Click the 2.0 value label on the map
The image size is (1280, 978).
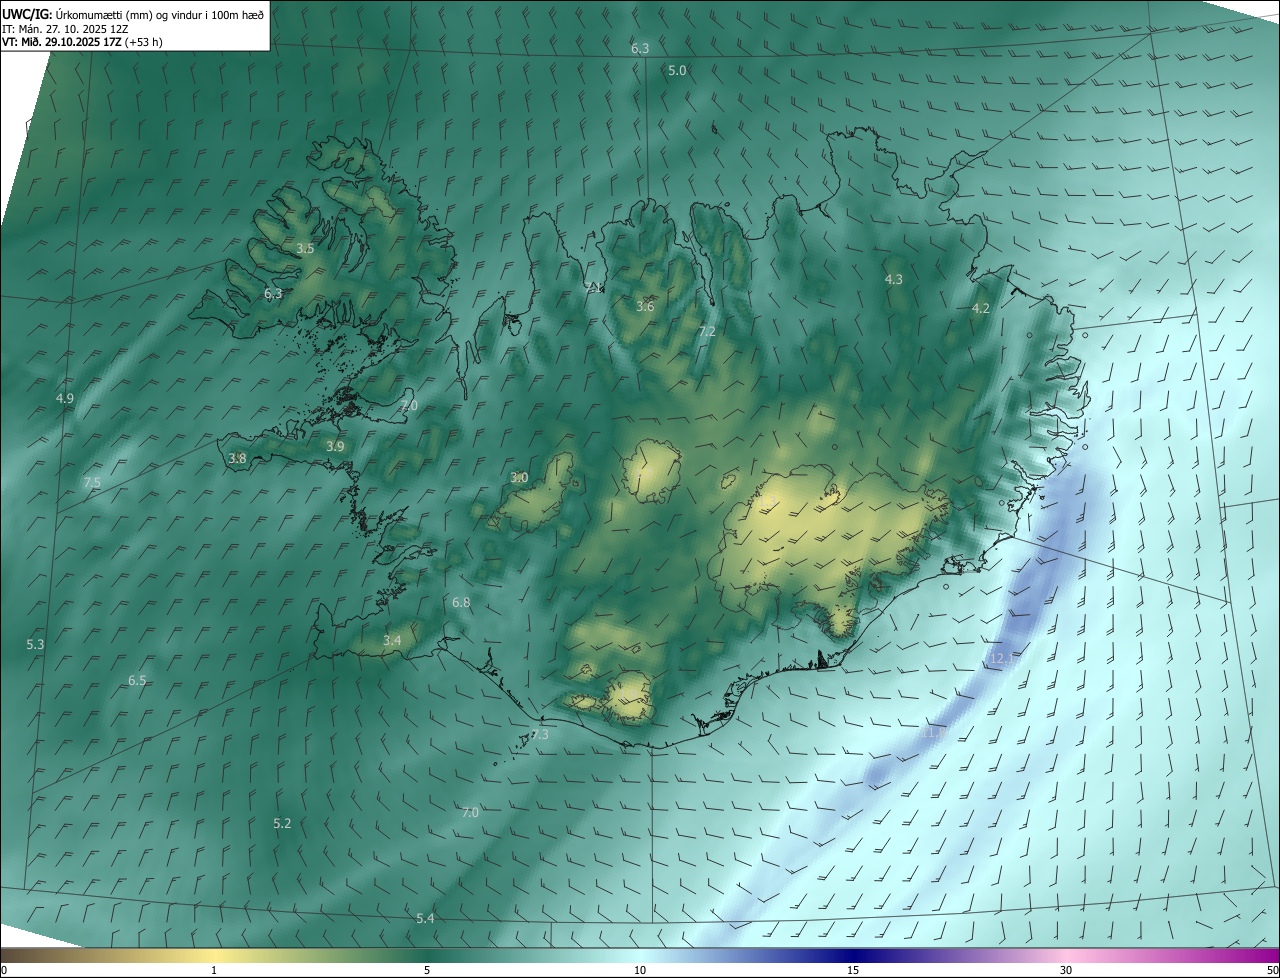click(x=409, y=405)
